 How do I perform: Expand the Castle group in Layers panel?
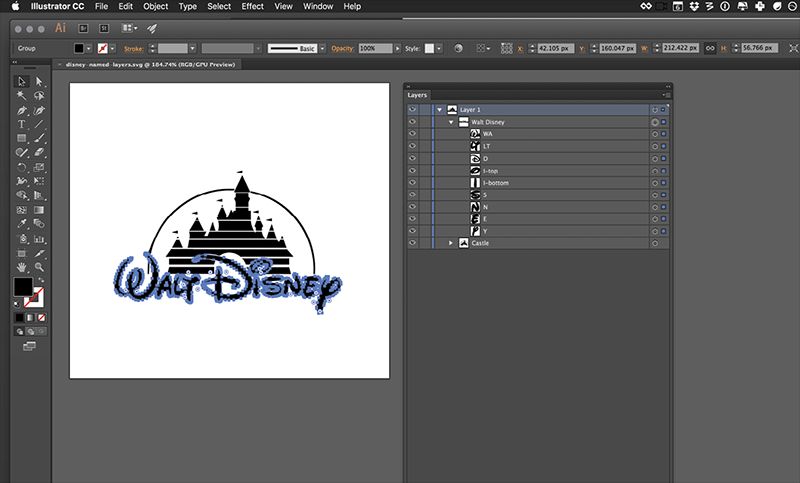point(451,243)
